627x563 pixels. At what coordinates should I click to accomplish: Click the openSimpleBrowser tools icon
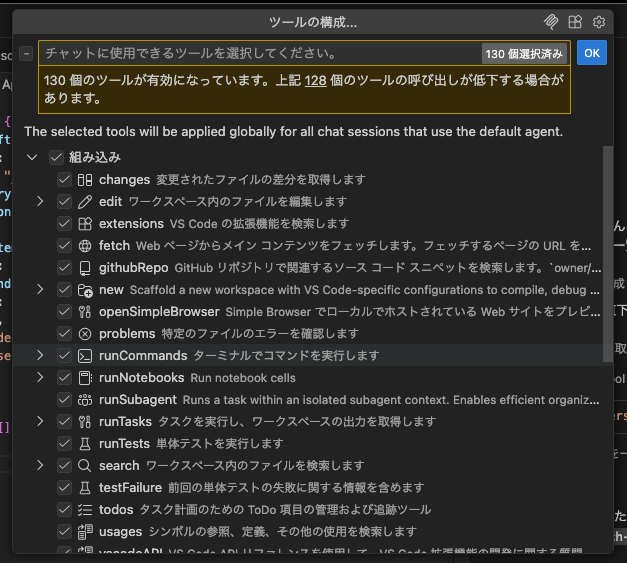(85, 312)
